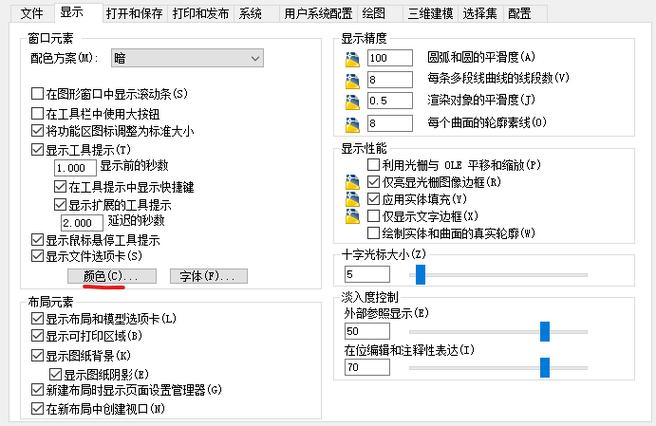Screen dimensions: 656x426
Task: Click the 圆弧和圆的平滑度 field showing 100
Action: [x=390, y=58]
